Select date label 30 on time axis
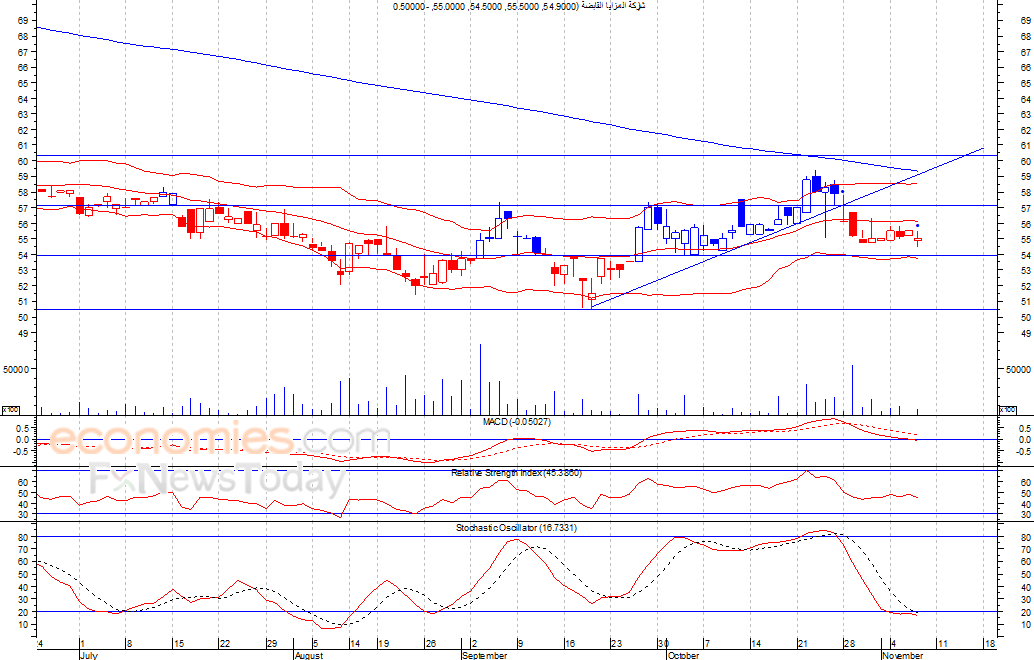Viewport: 1034px width, 660px height. pyautogui.click(x=663, y=644)
